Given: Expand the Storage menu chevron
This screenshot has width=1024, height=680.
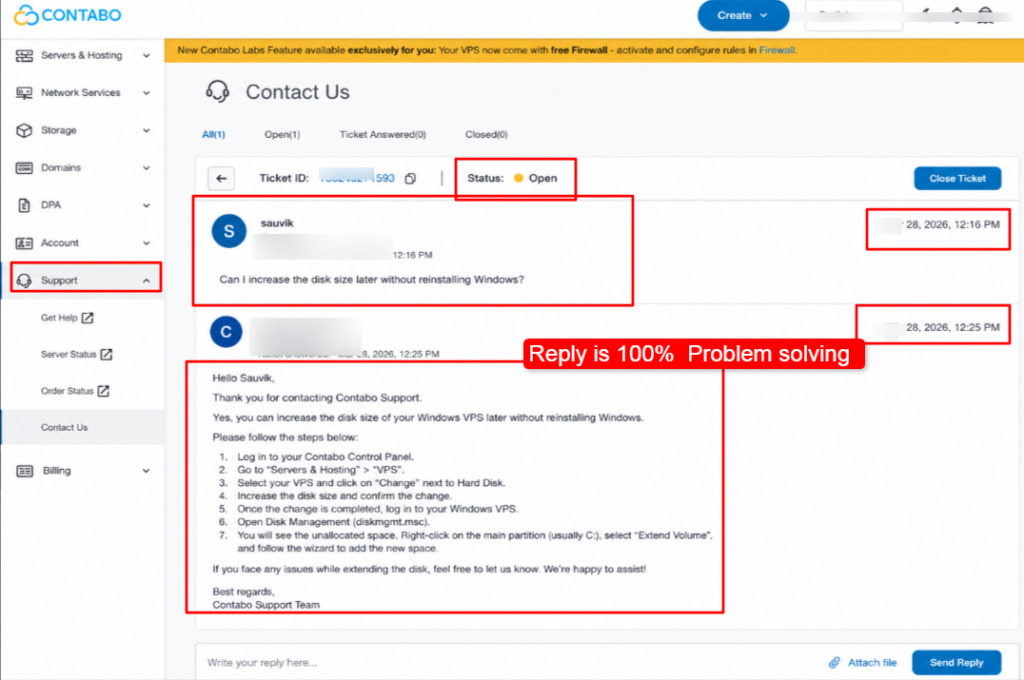Looking at the screenshot, I should tap(146, 131).
